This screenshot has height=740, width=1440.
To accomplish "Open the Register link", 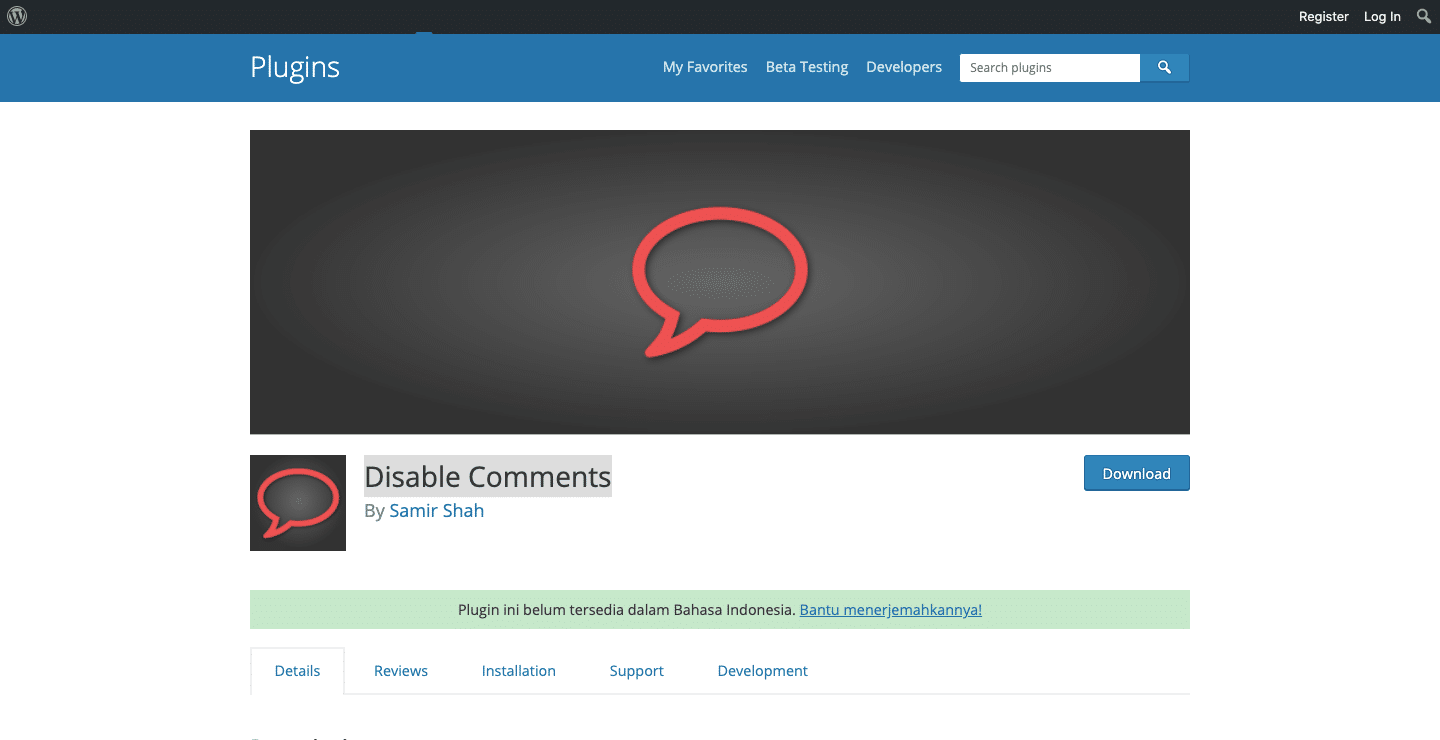I will point(1324,16).
